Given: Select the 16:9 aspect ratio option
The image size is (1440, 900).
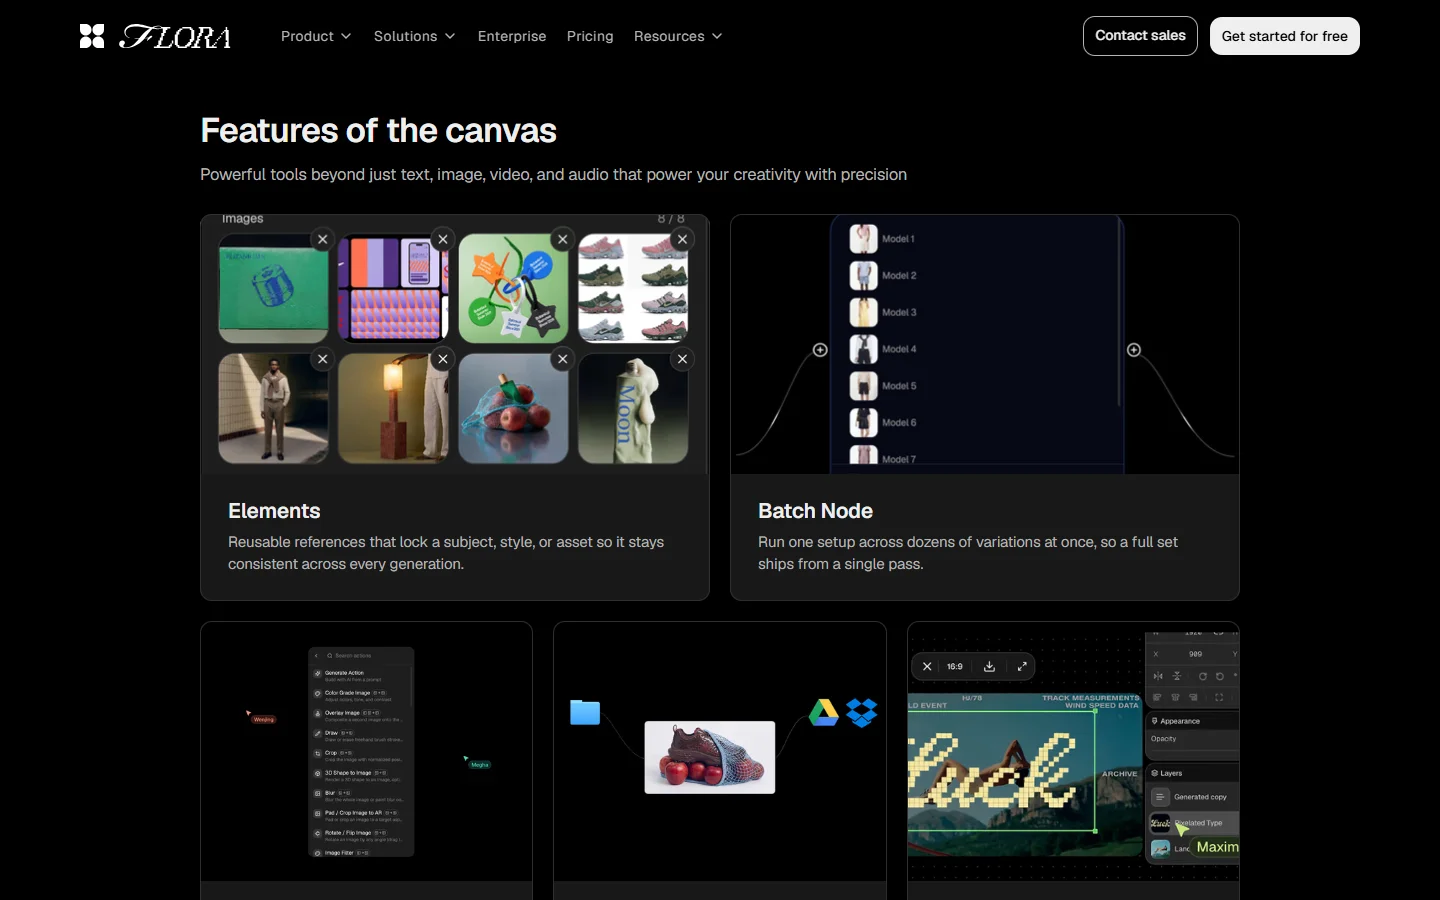Looking at the screenshot, I should (955, 666).
